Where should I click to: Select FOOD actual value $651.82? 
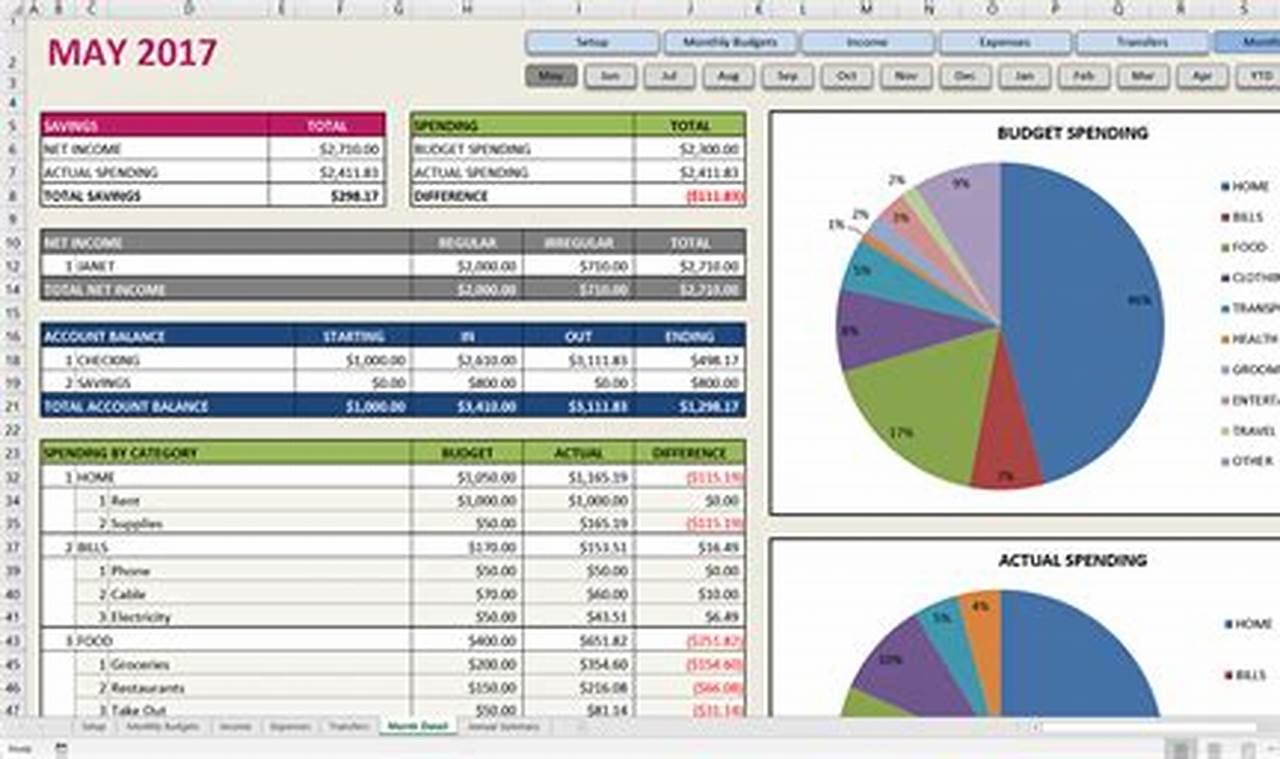coord(578,641)
